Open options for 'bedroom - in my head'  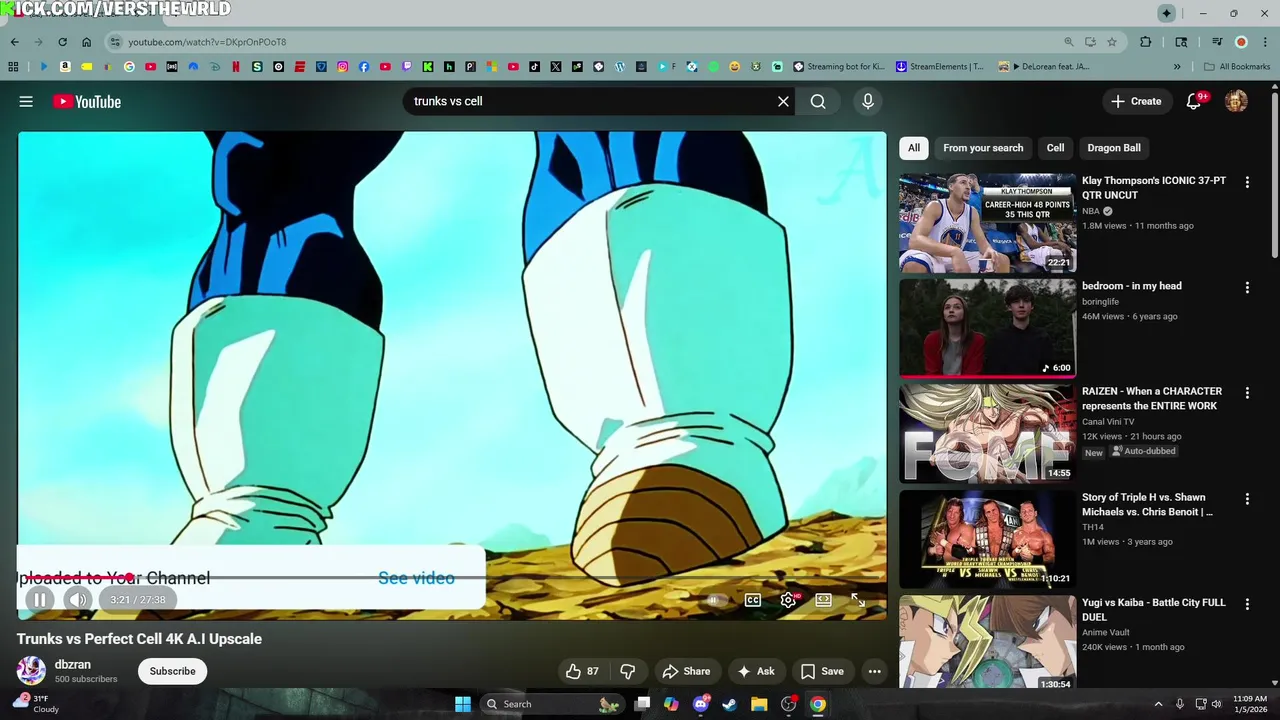click(x=1247, y=287)
